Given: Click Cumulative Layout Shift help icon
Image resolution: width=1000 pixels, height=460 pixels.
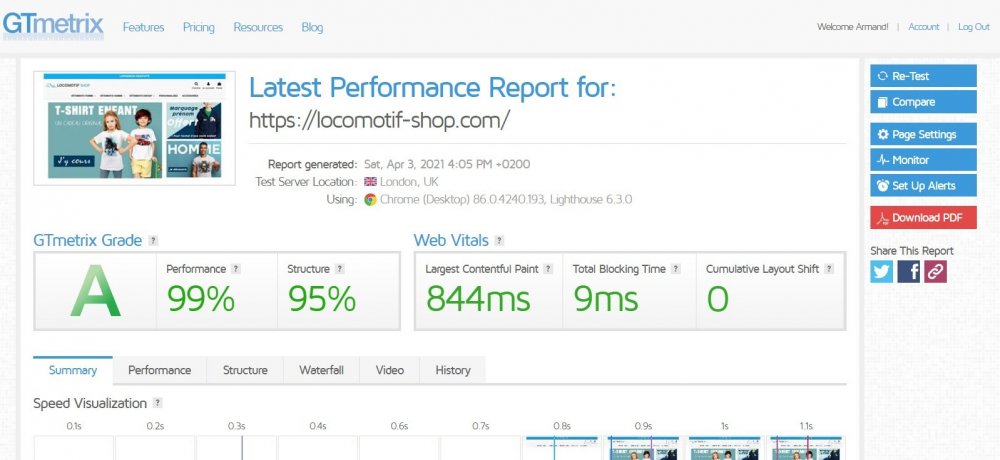Looking at the screenshot, I should [828, 269].
